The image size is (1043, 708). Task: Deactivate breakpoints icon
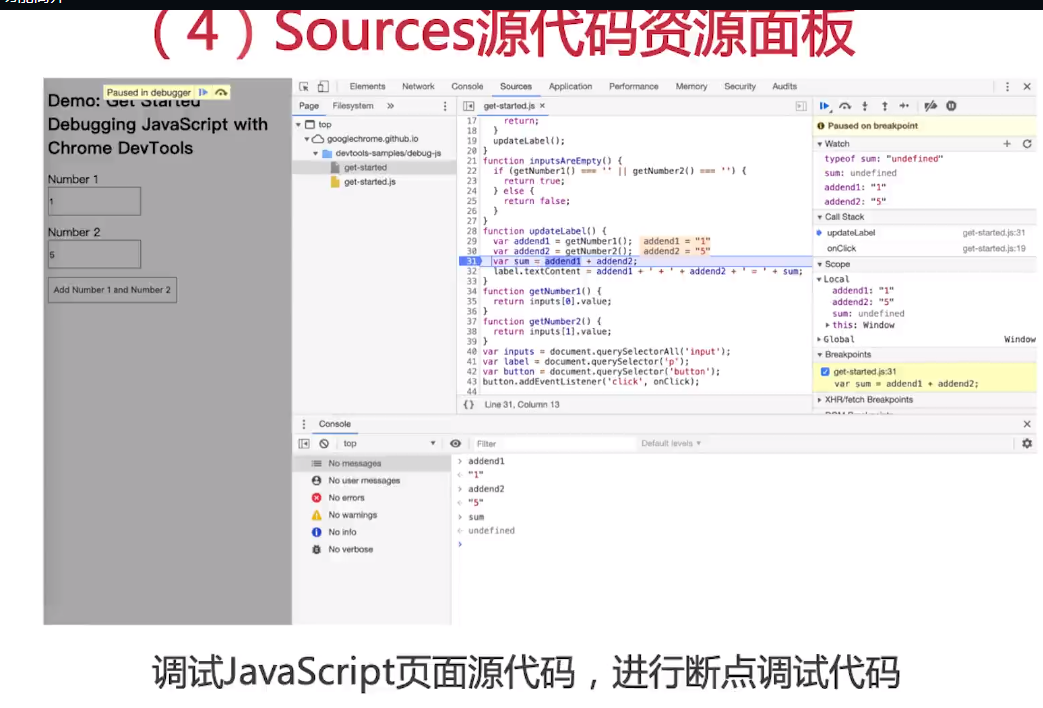(x=931, y=106)
